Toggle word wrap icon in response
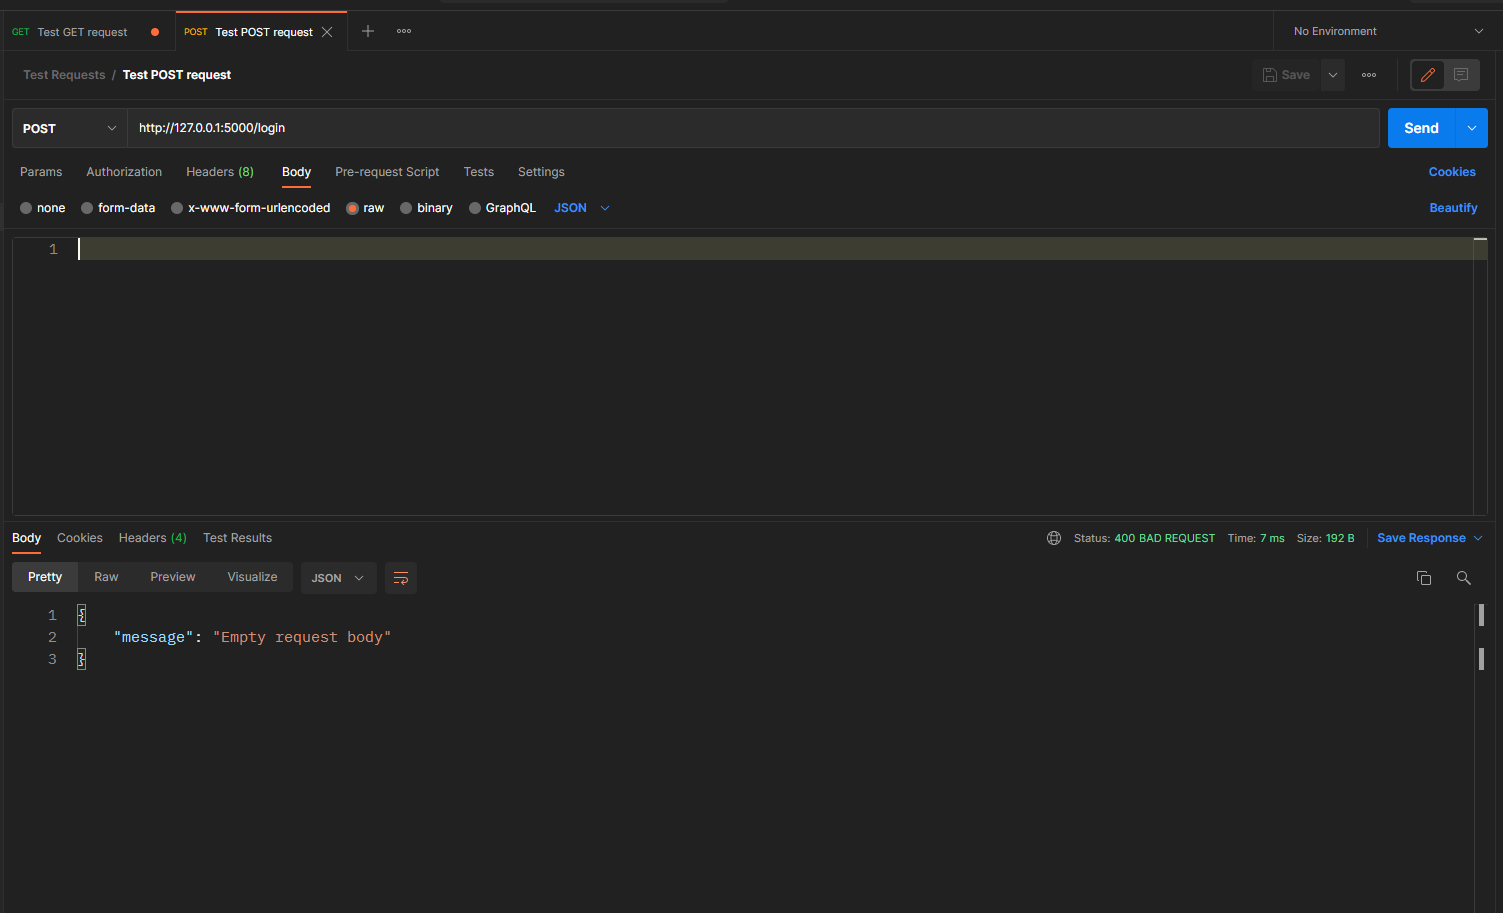 (401, 578)
